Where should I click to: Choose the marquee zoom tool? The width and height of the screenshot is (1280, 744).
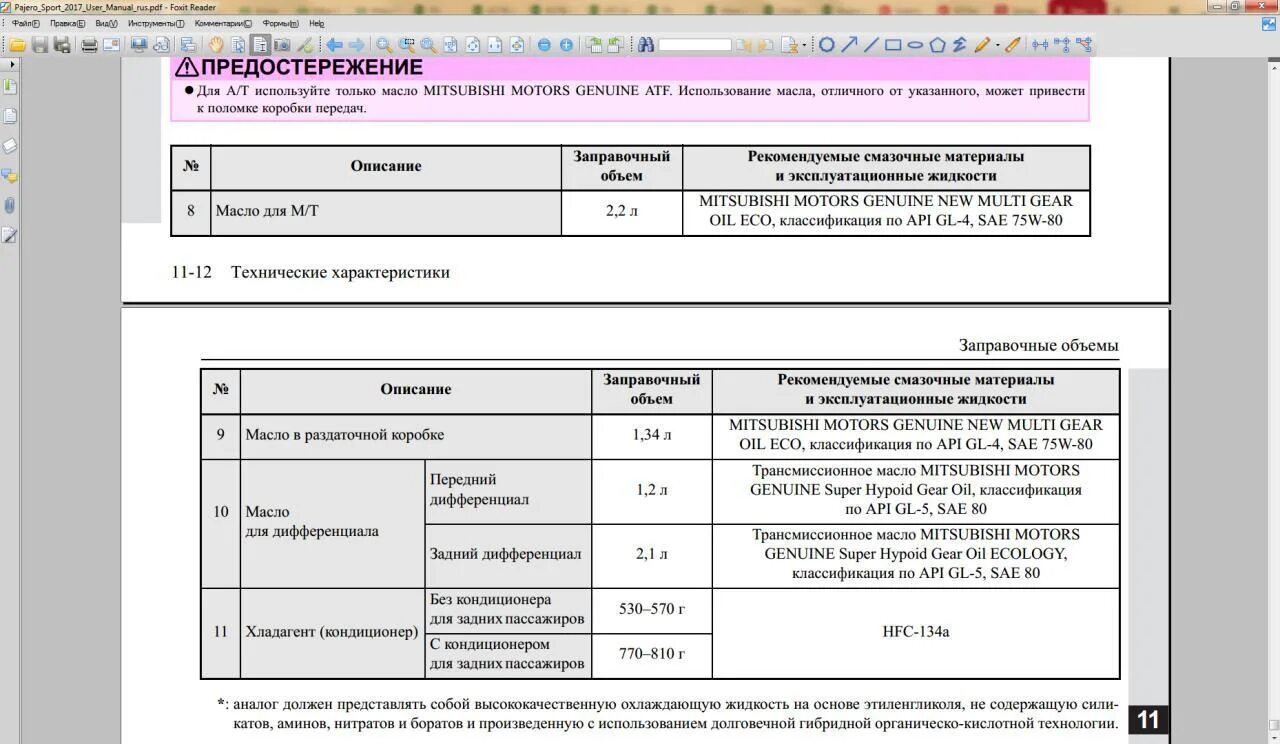[406, 45]
